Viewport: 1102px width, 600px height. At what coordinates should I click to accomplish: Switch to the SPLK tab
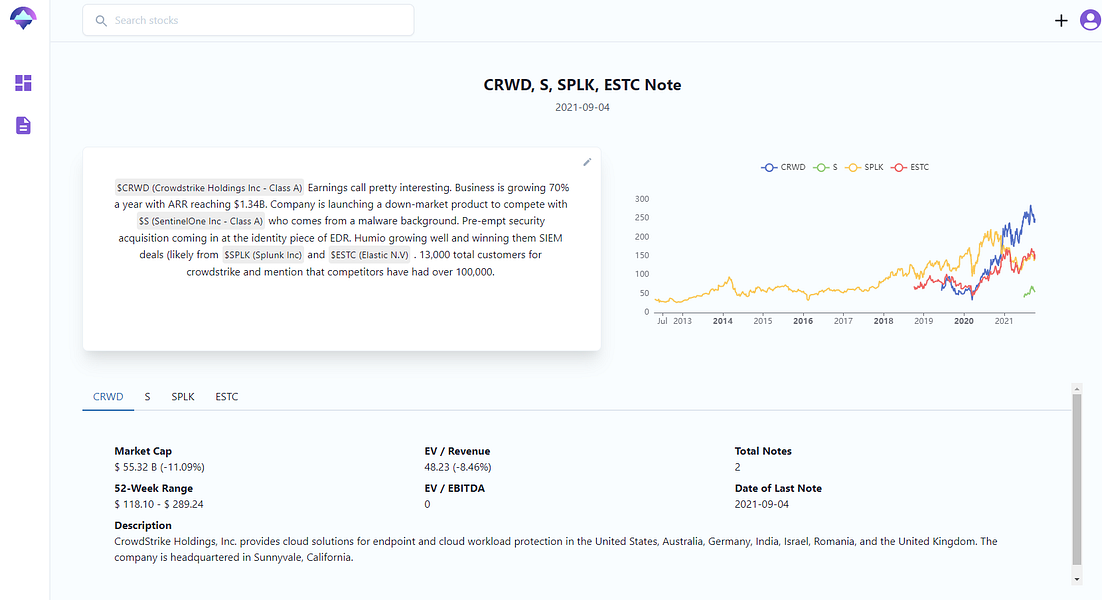pos(183,396)
